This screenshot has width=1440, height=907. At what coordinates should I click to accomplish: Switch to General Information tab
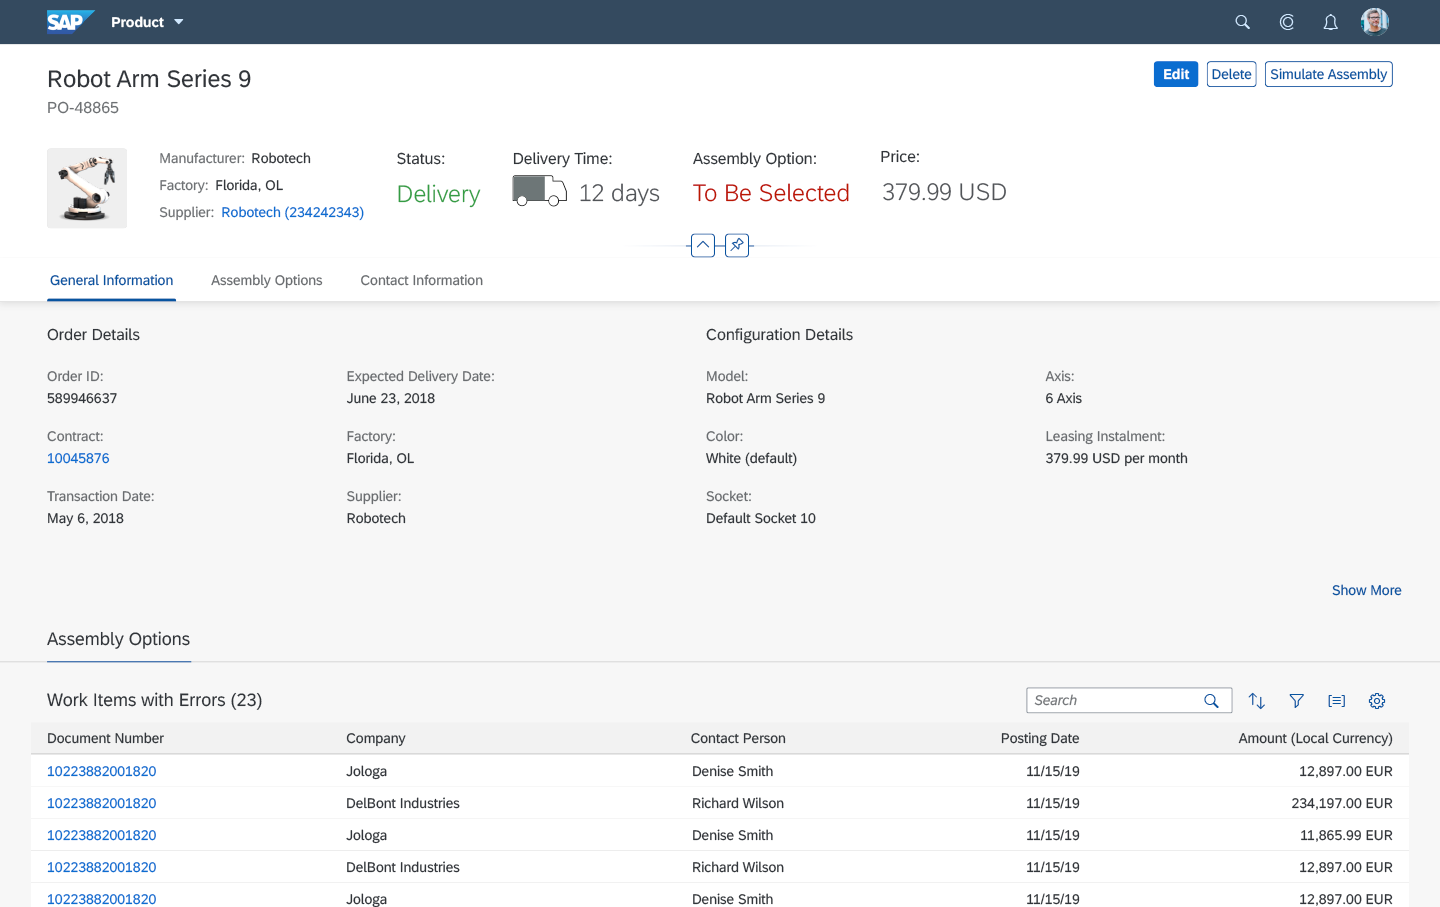coord(111,281)
